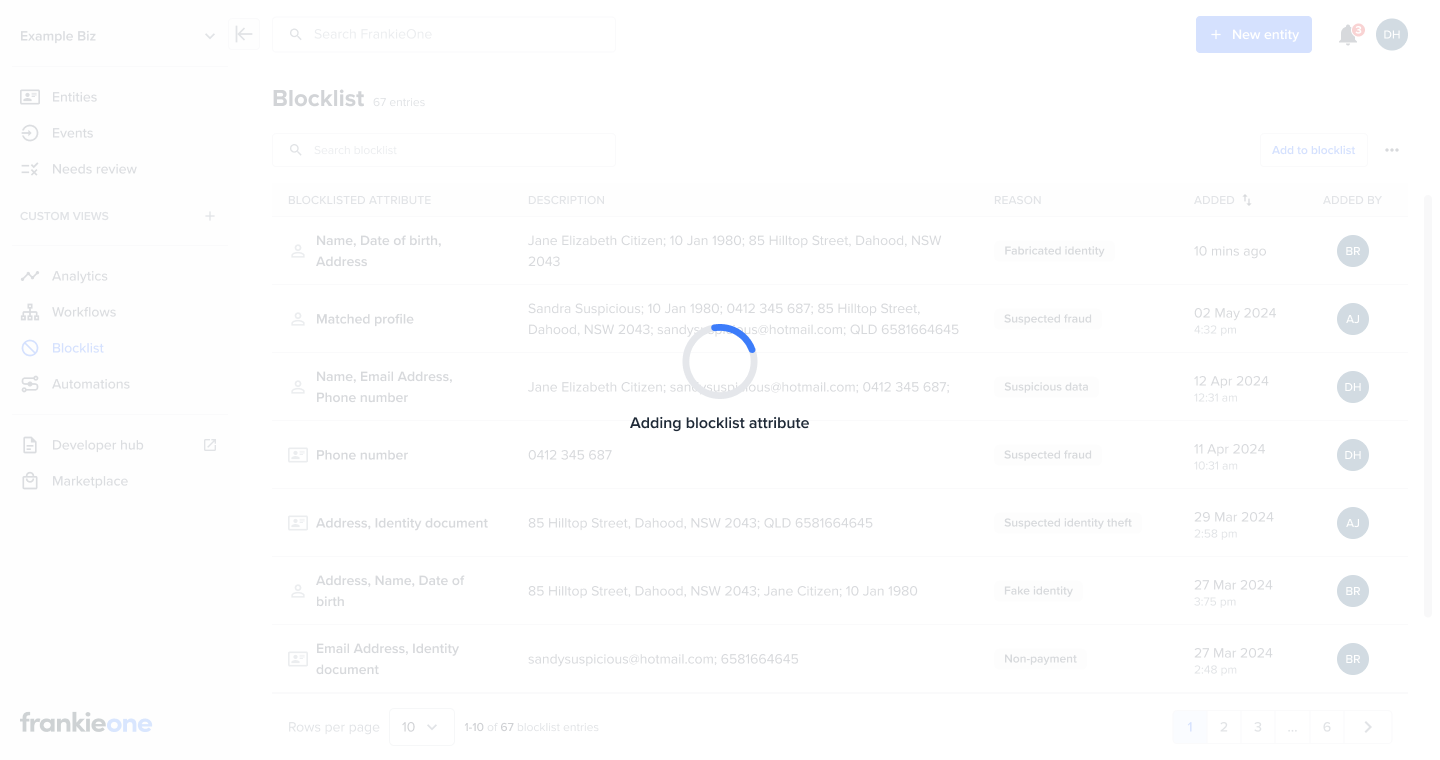Click the description 0412 345 687
Viewport: 1440px width, 760px height.
570,455
